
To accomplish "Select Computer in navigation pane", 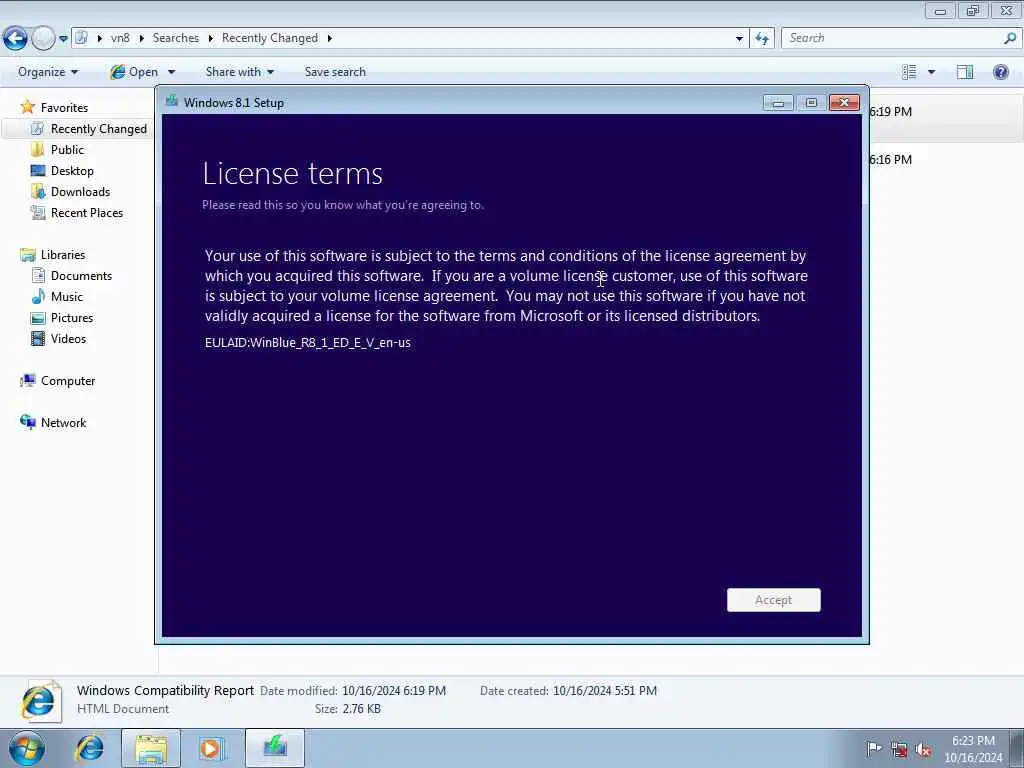I will (68, 381).
